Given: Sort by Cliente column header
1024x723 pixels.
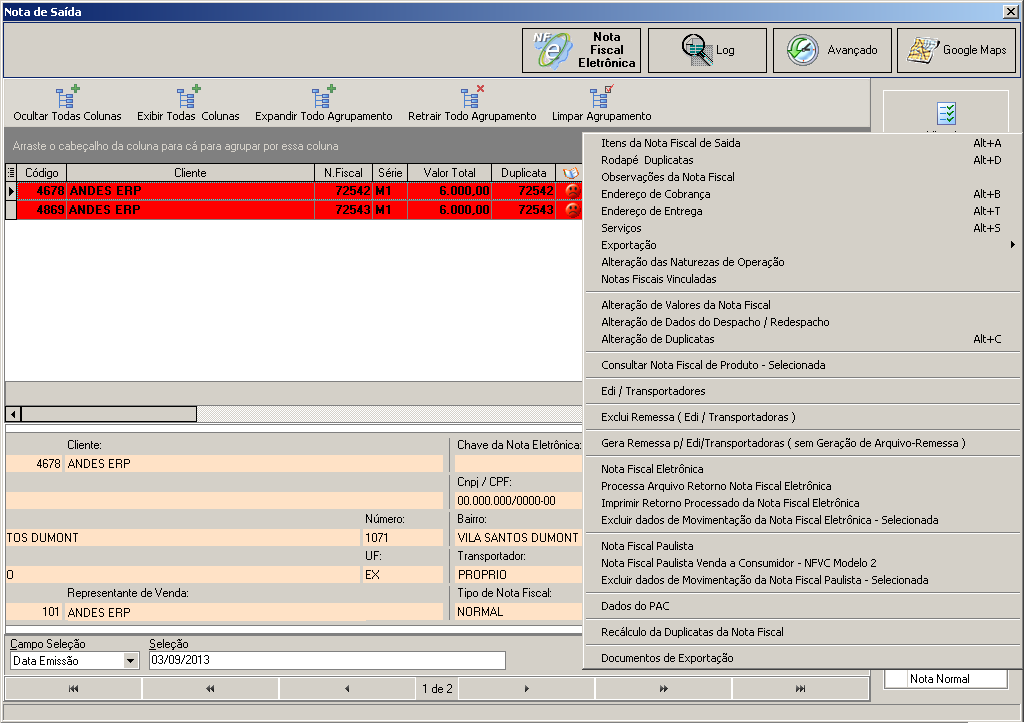Looking at the screenshot, I should tap(190, 173).
